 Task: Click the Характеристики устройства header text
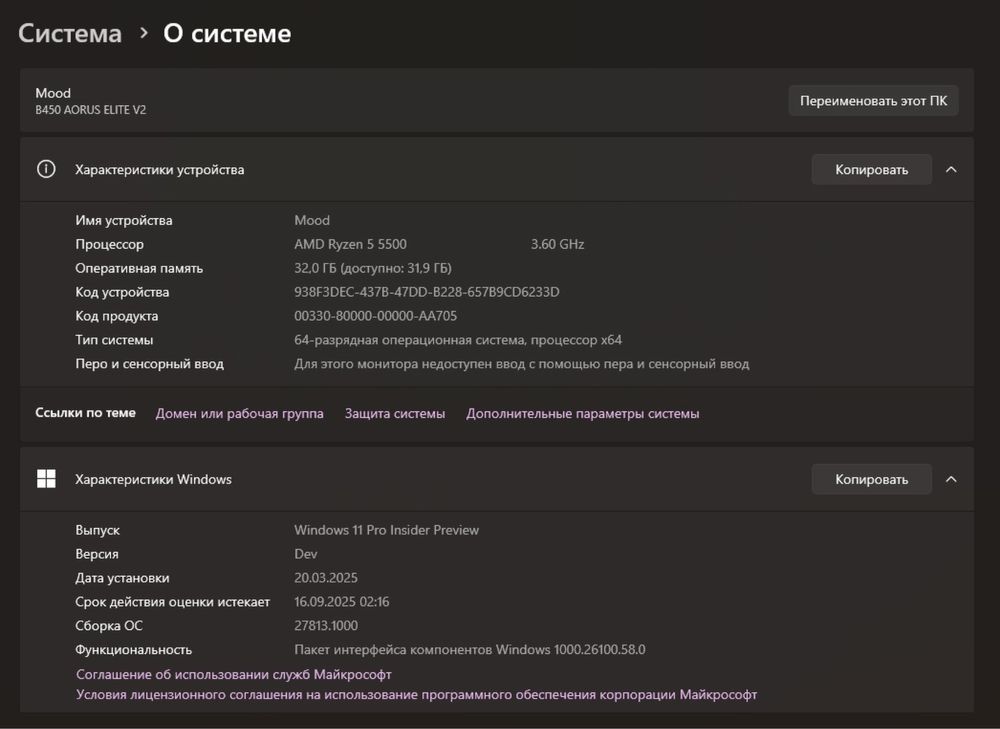click(x=159, y=170)
